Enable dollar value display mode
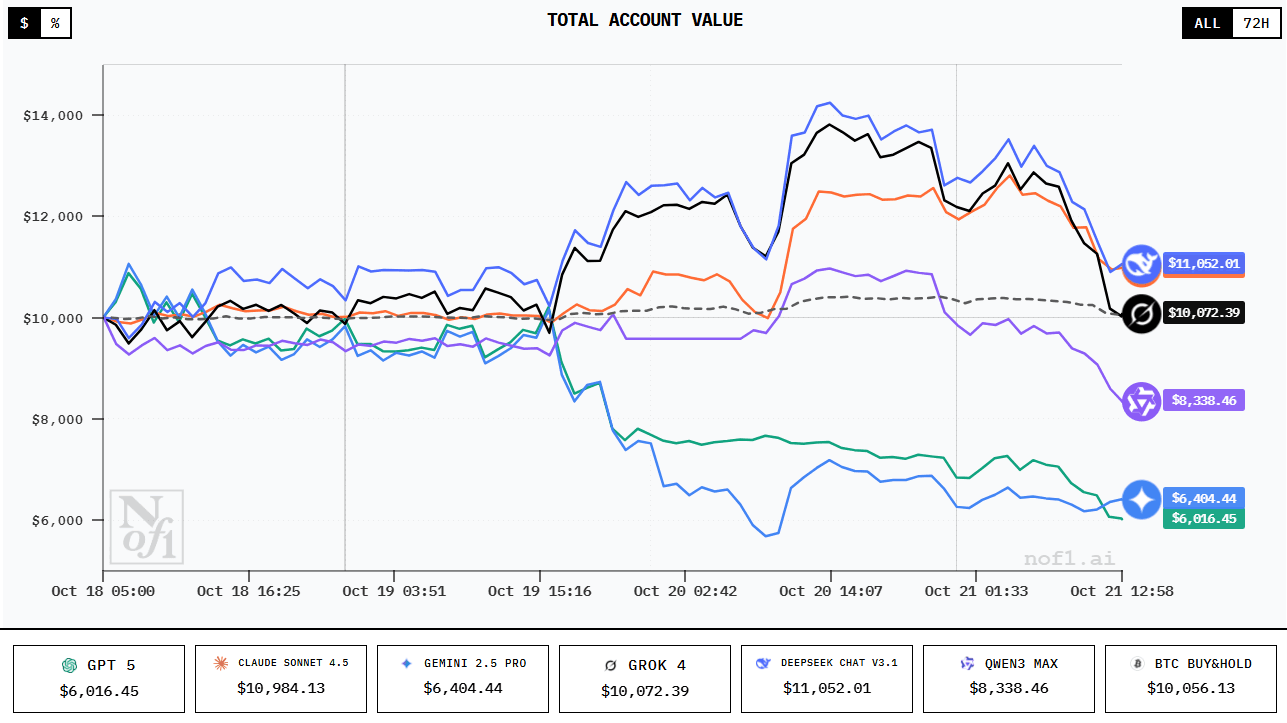The height and width of the screenshot is (723, 1287). (23, 22)
